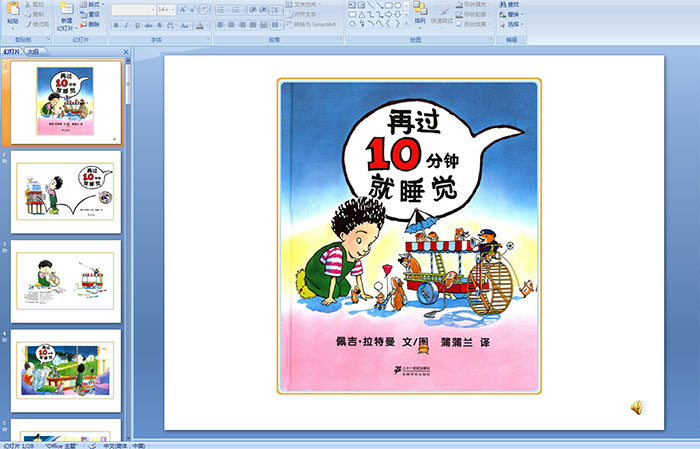Image resolution: width=700 pixels, height=449 pixels.
Task: Click the Increase Indent icon
Action: tap(263, 9)
